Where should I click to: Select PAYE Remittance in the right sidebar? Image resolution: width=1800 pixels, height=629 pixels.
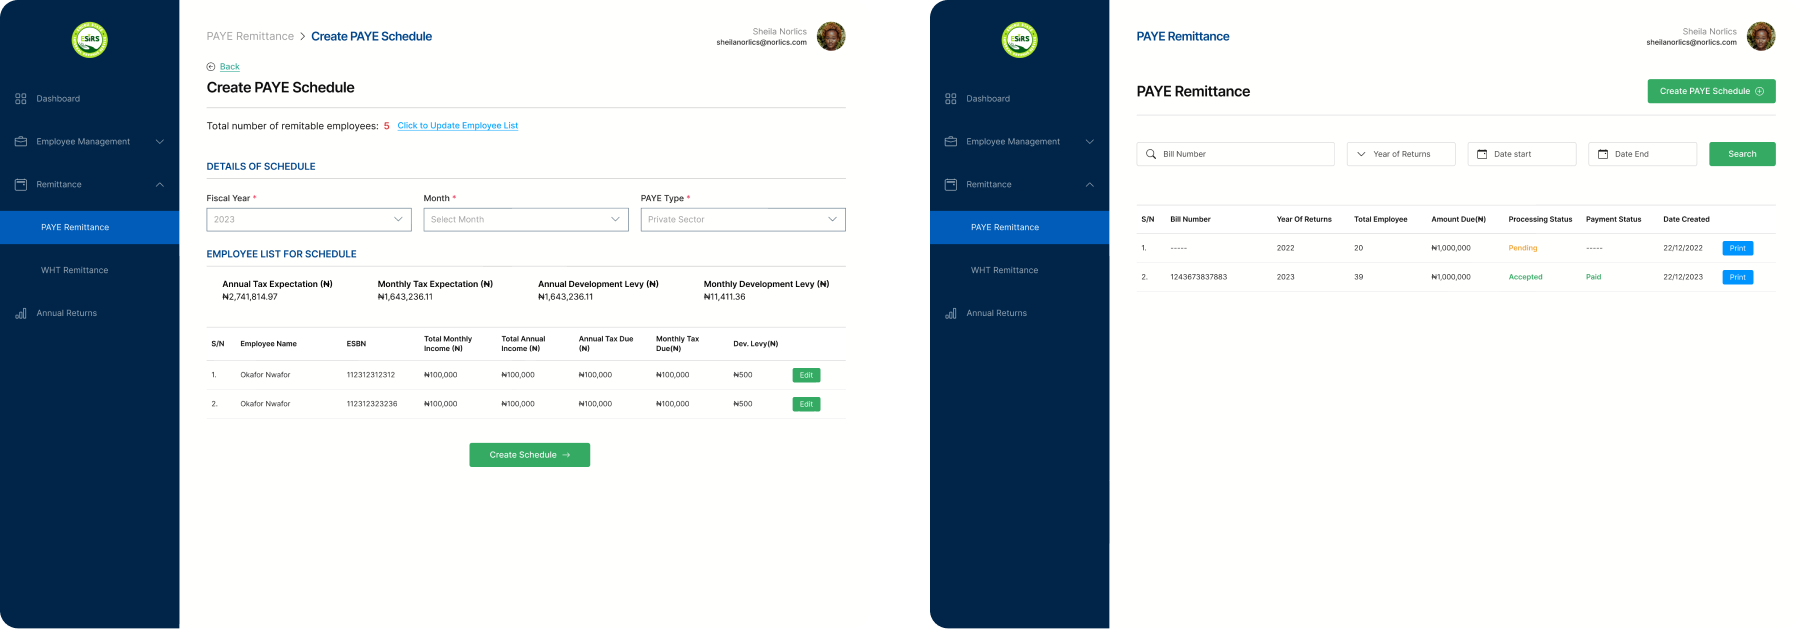pos(1020,228)
